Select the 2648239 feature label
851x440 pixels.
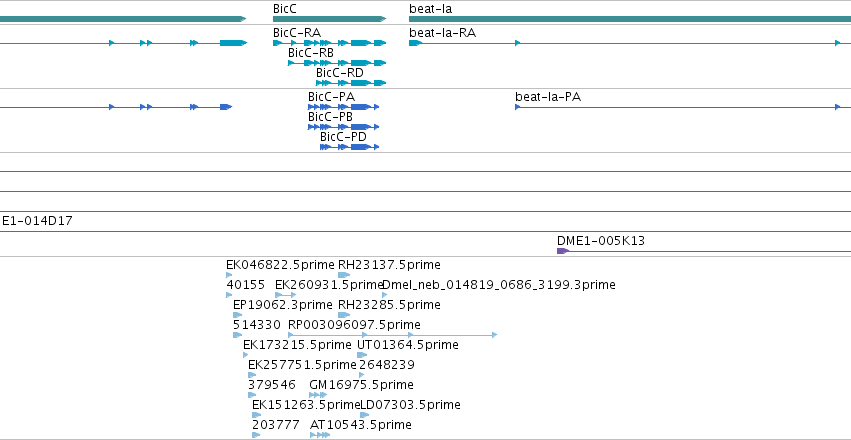point(387,365)
